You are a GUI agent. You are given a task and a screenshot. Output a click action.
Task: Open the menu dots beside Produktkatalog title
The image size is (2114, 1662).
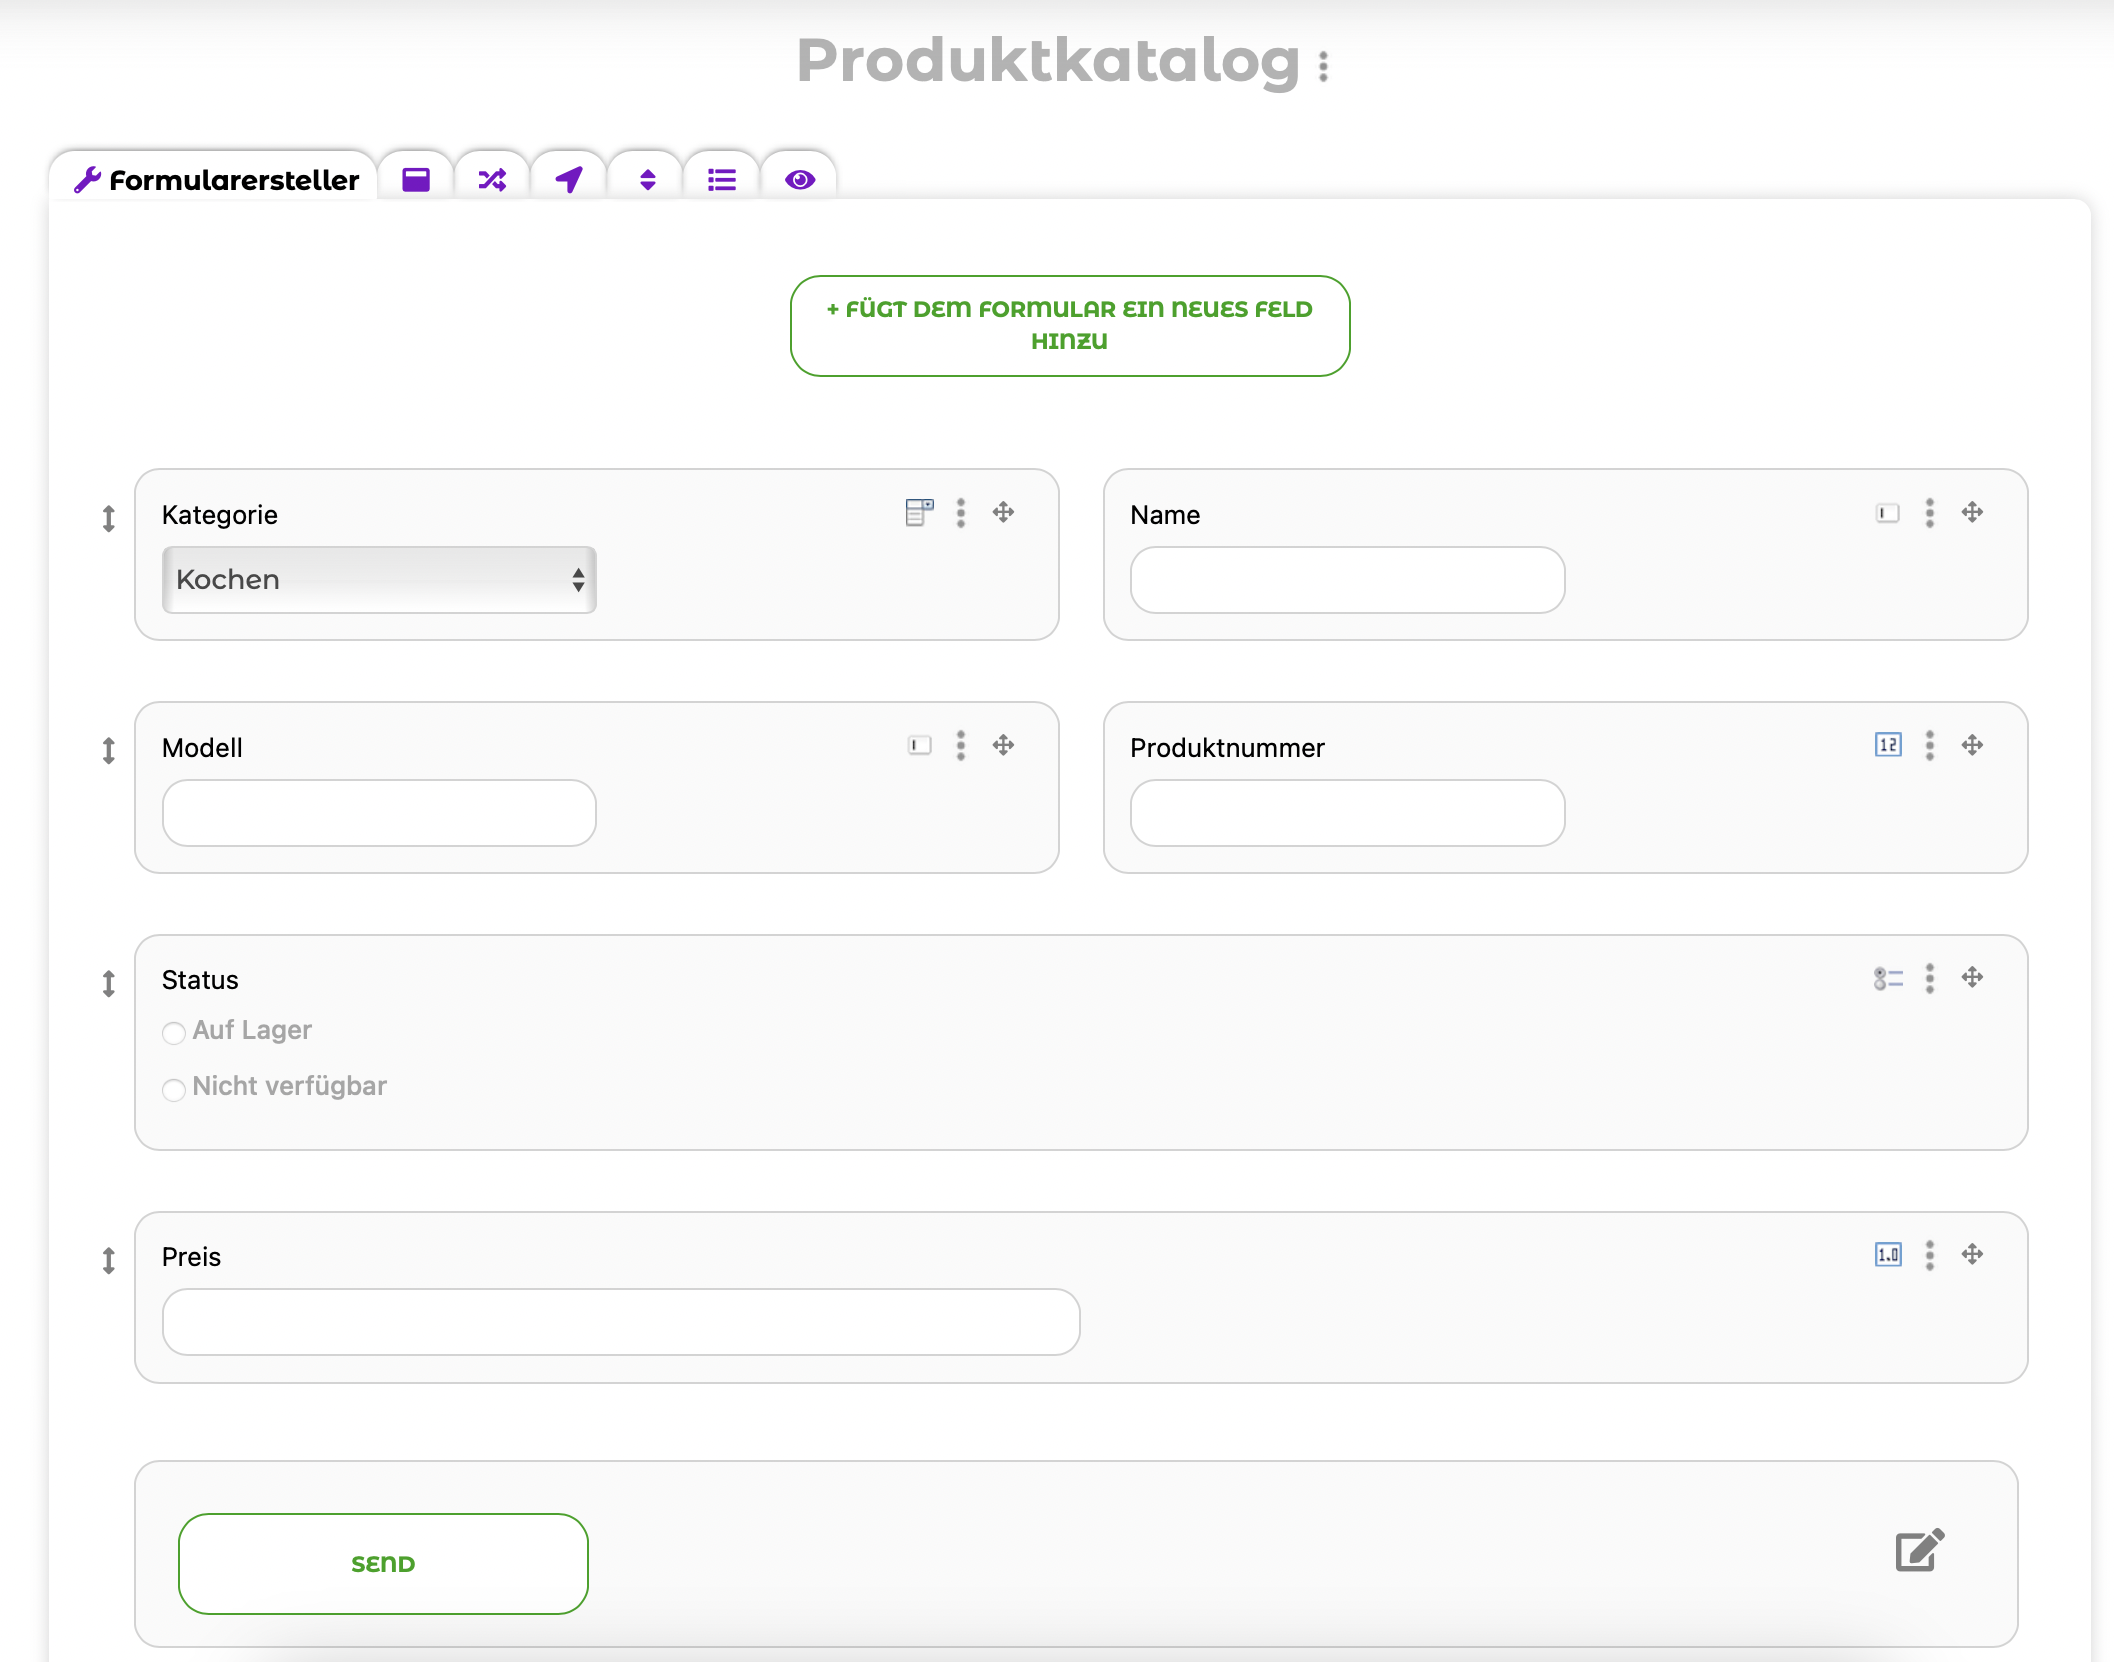(x=1324, y=66)
